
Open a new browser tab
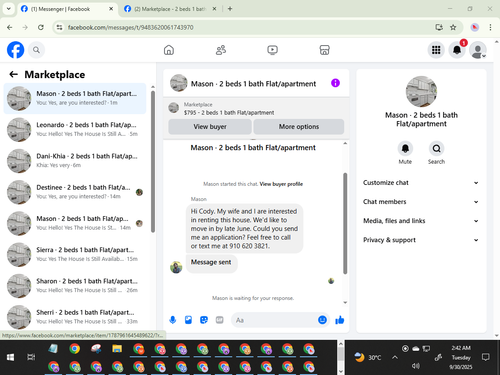pyautogui.click(x=230, y=9)
